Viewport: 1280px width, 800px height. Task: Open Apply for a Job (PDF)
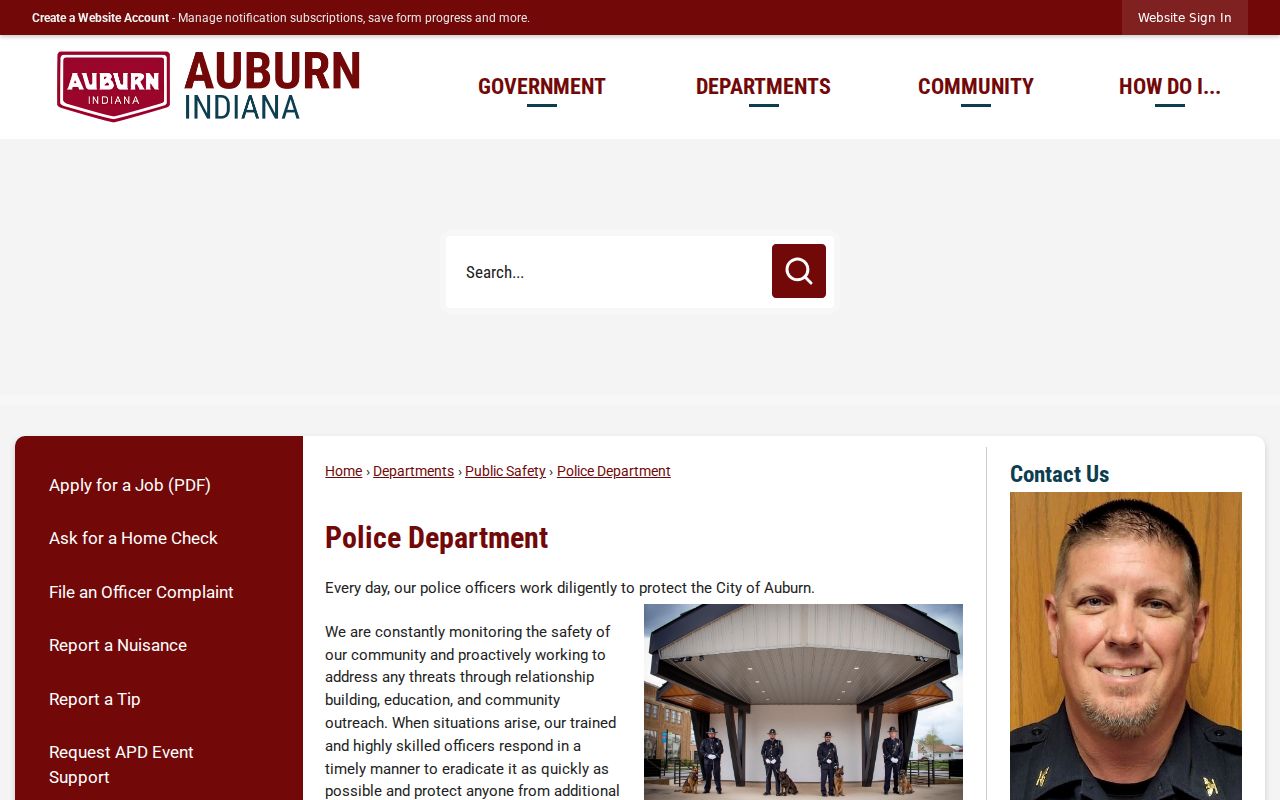[x=130, y=485]
